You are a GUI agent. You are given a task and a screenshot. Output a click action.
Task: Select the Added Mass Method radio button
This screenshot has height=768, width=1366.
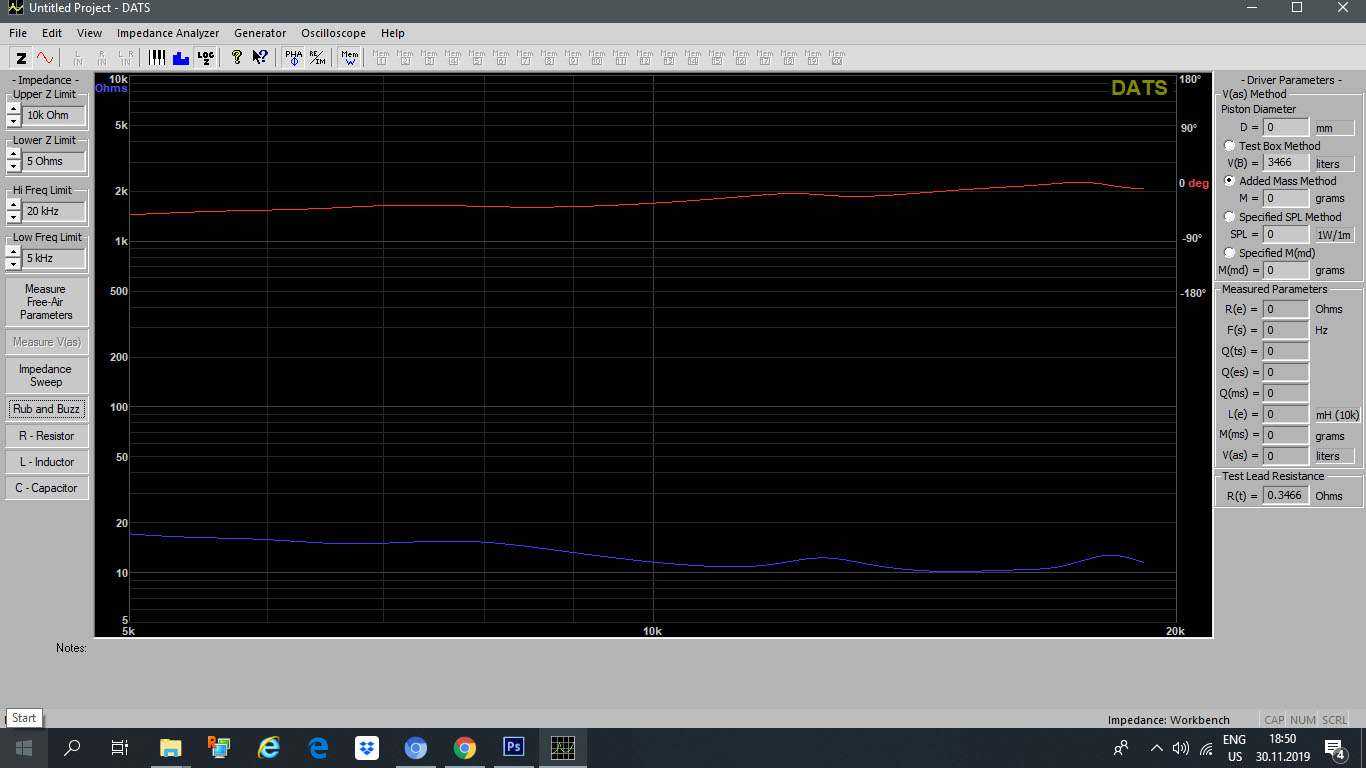tap(1230, 181)
